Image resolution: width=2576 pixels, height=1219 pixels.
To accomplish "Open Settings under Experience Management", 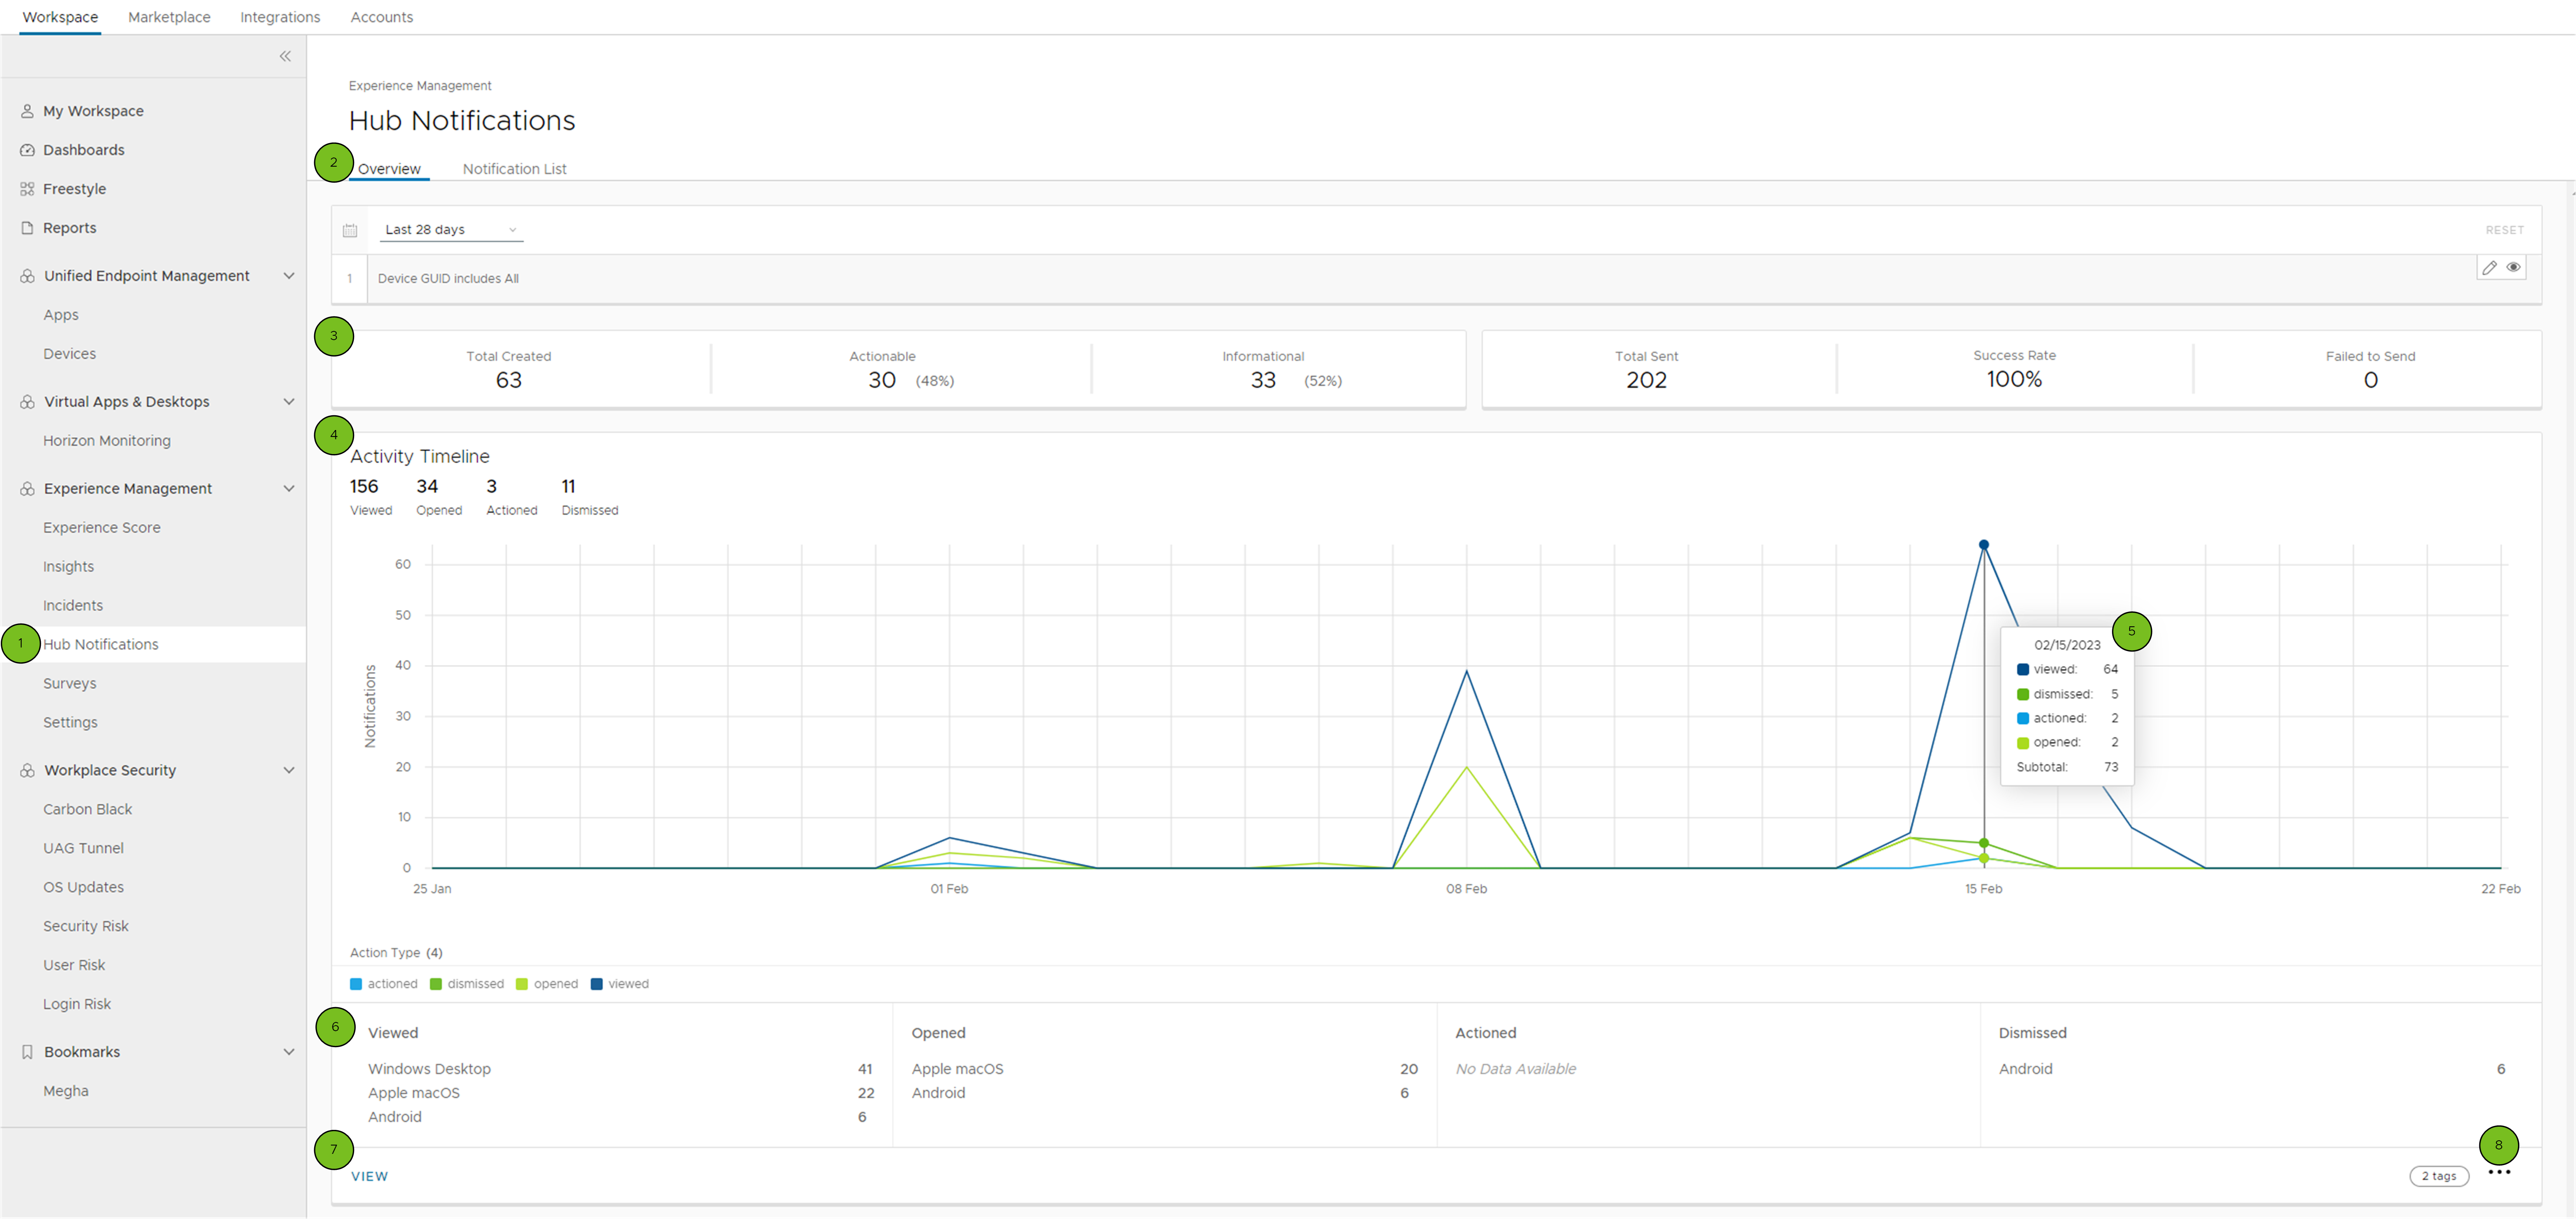I will [x=70, y=723].
